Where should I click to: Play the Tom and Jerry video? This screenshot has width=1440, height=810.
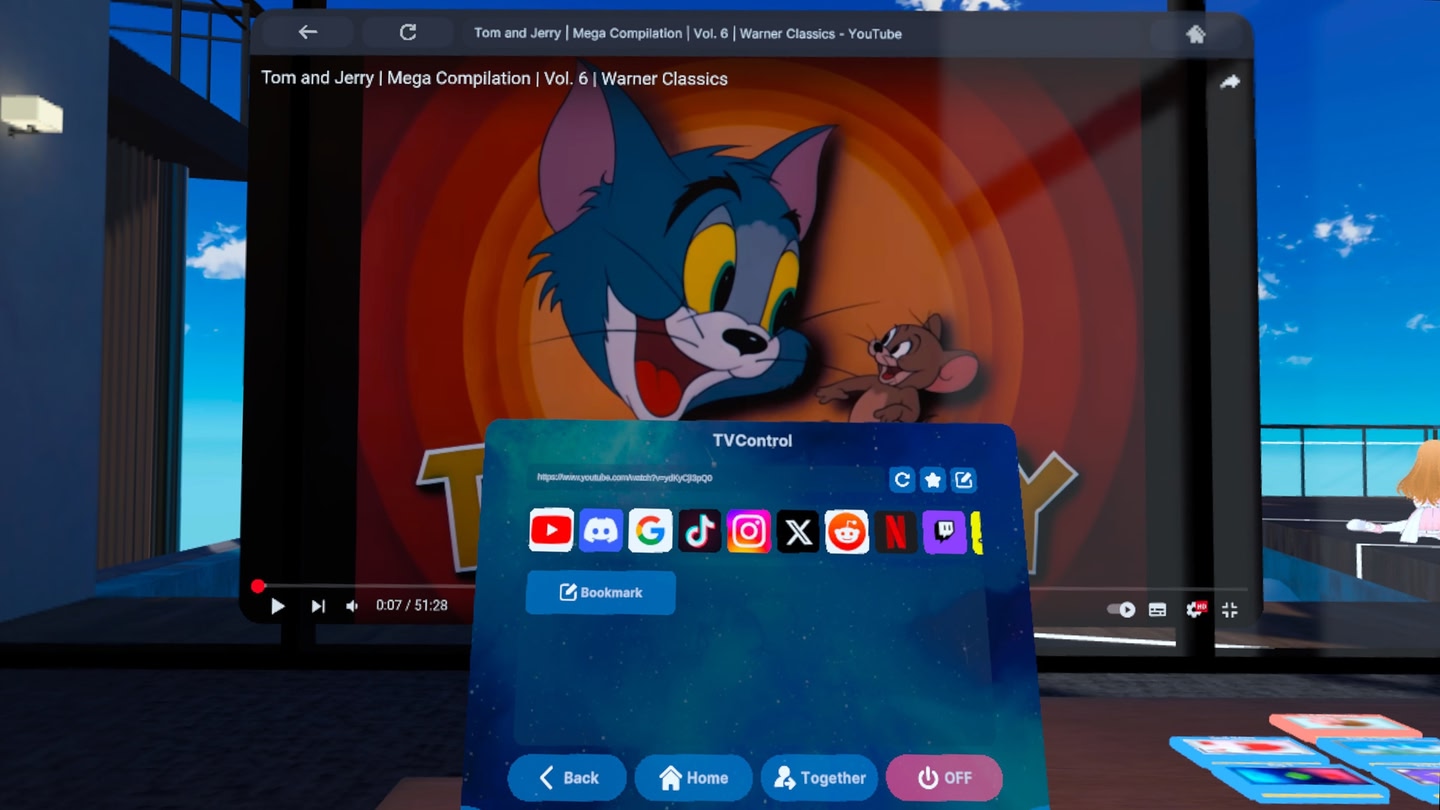pyautogui.click(x=278, y=606)
